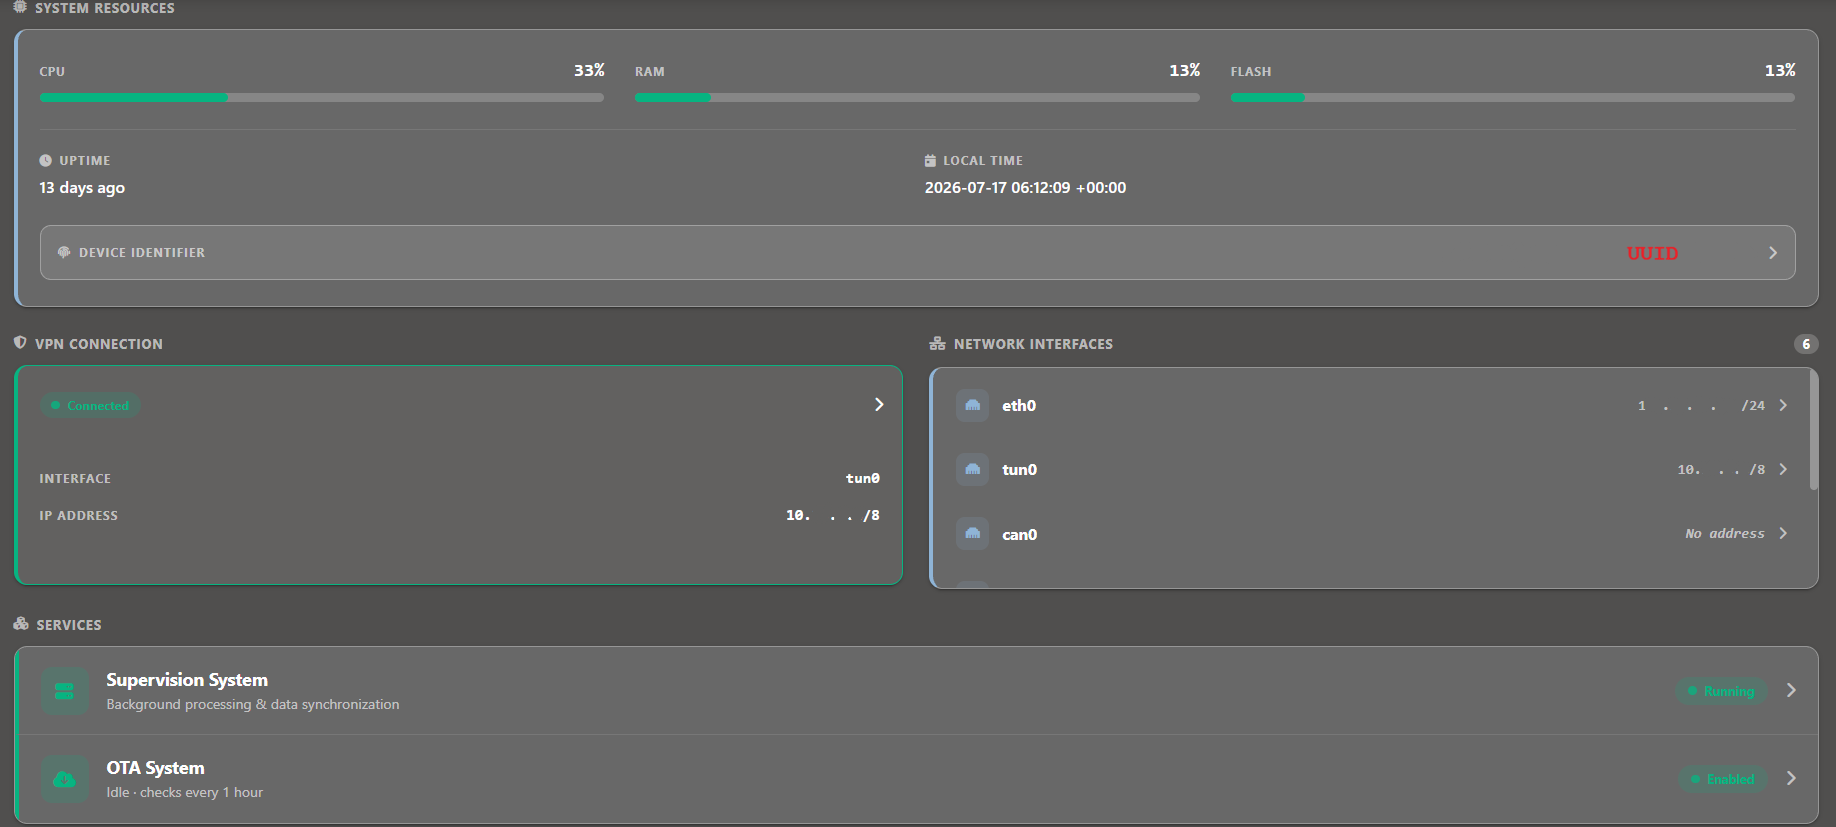Expand tun0 interface details arrow

tap(1783, 469)
